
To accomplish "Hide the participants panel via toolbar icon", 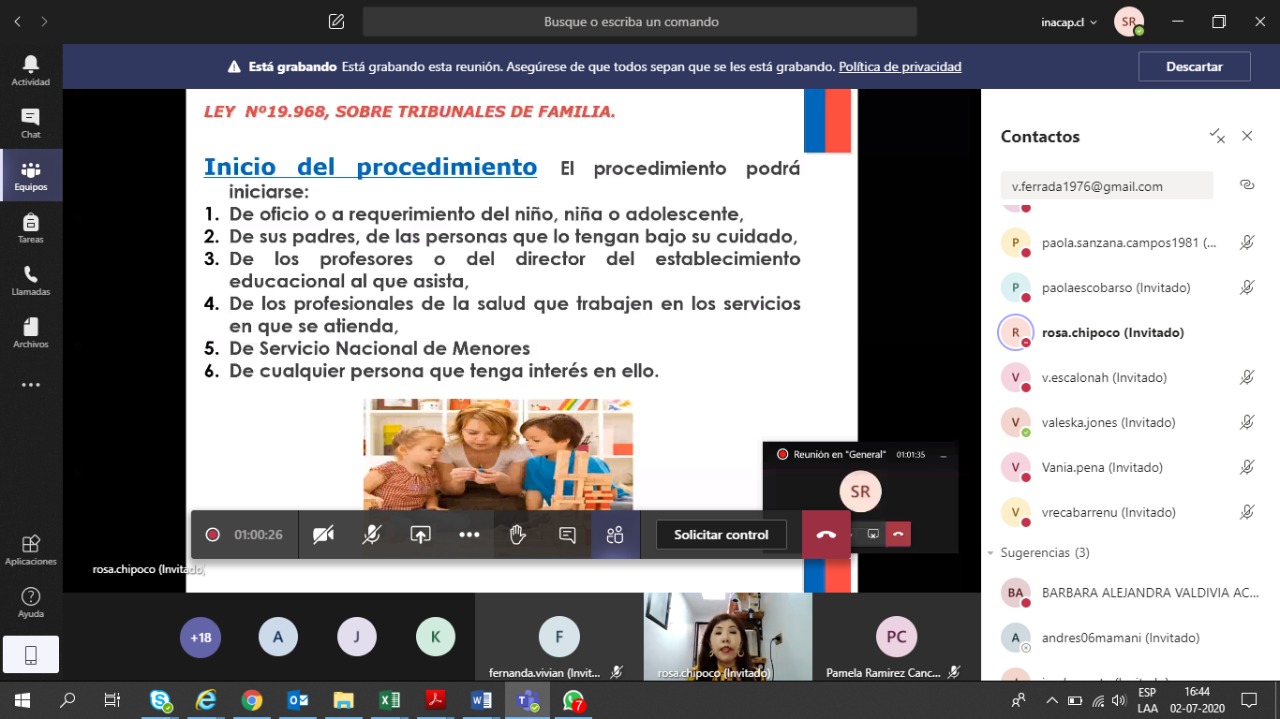I will (615, 535).
